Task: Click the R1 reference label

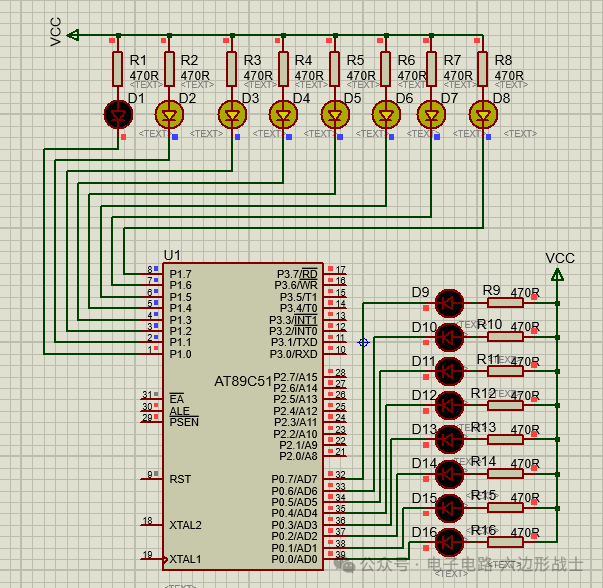Action: pos(138,60)
